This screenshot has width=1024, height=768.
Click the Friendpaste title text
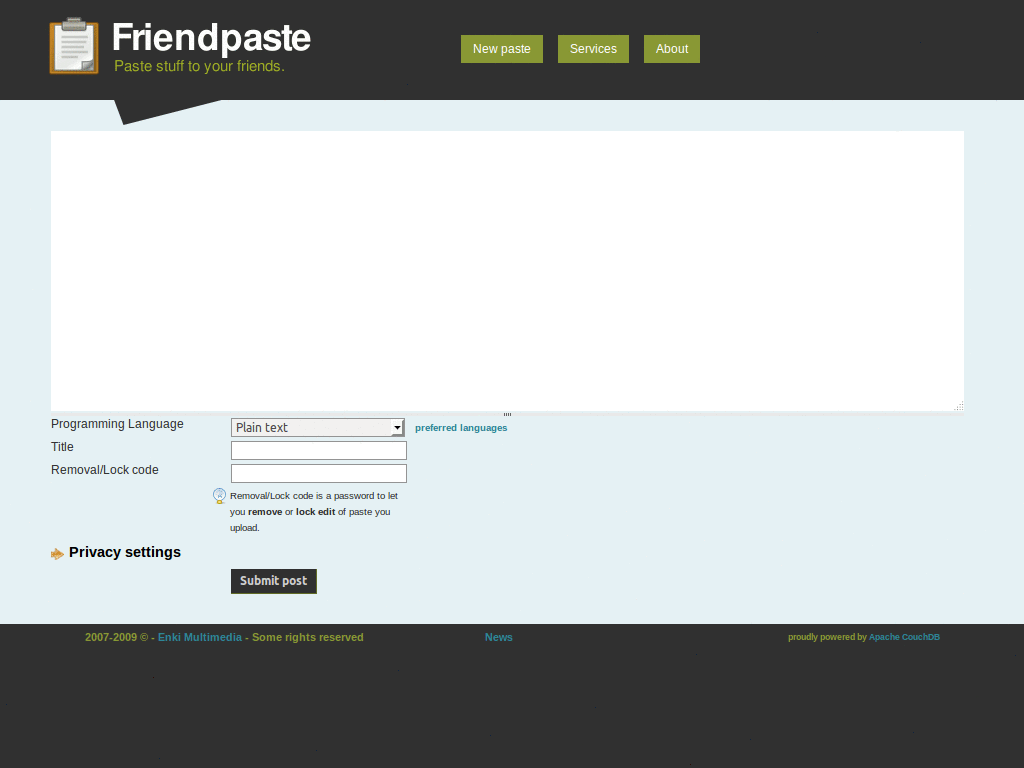(211, 38)
